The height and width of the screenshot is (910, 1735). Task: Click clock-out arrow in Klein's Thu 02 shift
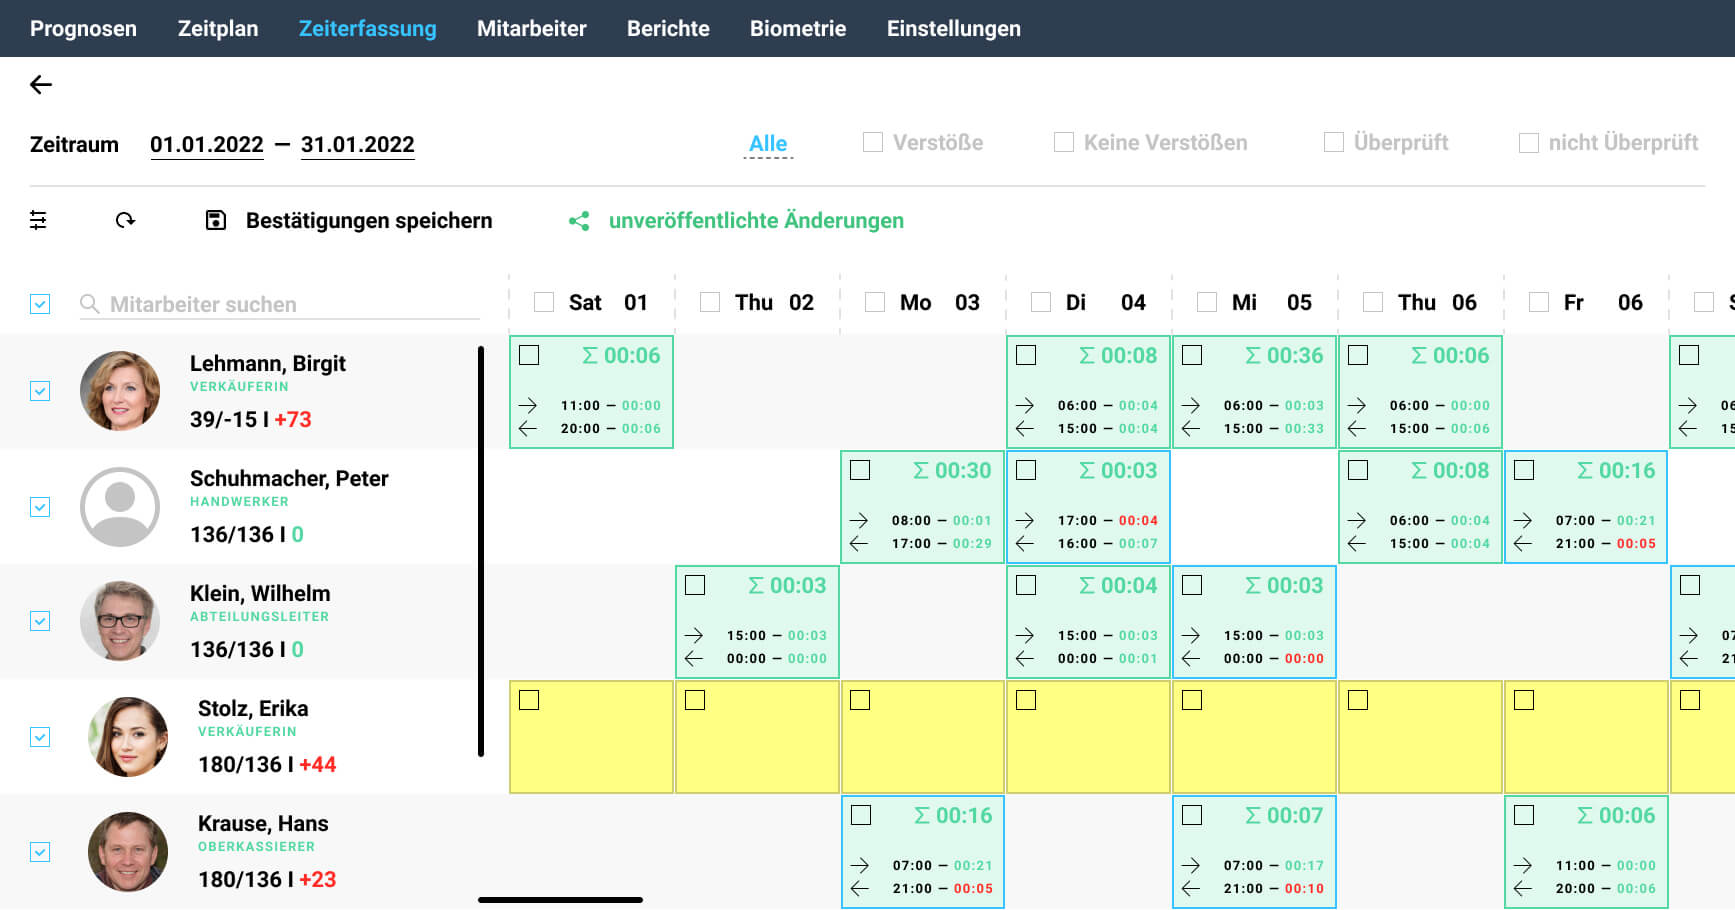pyautogui.click(x=694, y=658)
